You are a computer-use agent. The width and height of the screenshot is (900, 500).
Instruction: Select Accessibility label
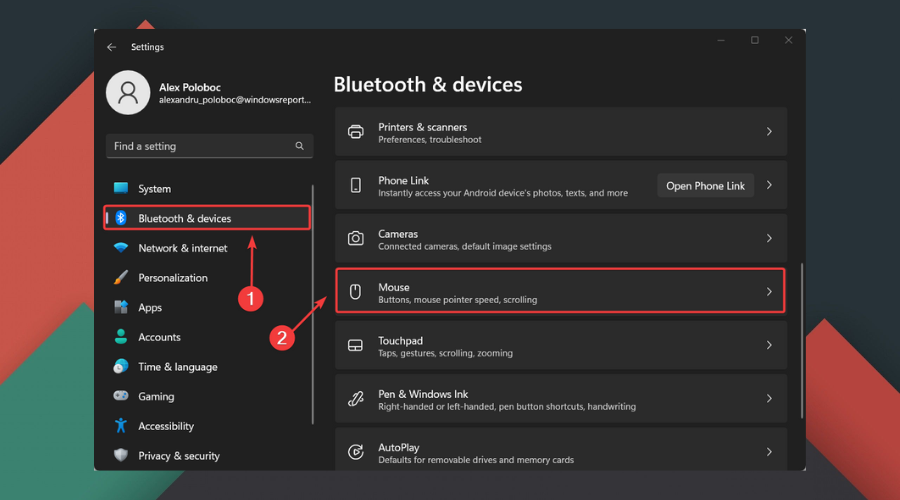(166, 426)
